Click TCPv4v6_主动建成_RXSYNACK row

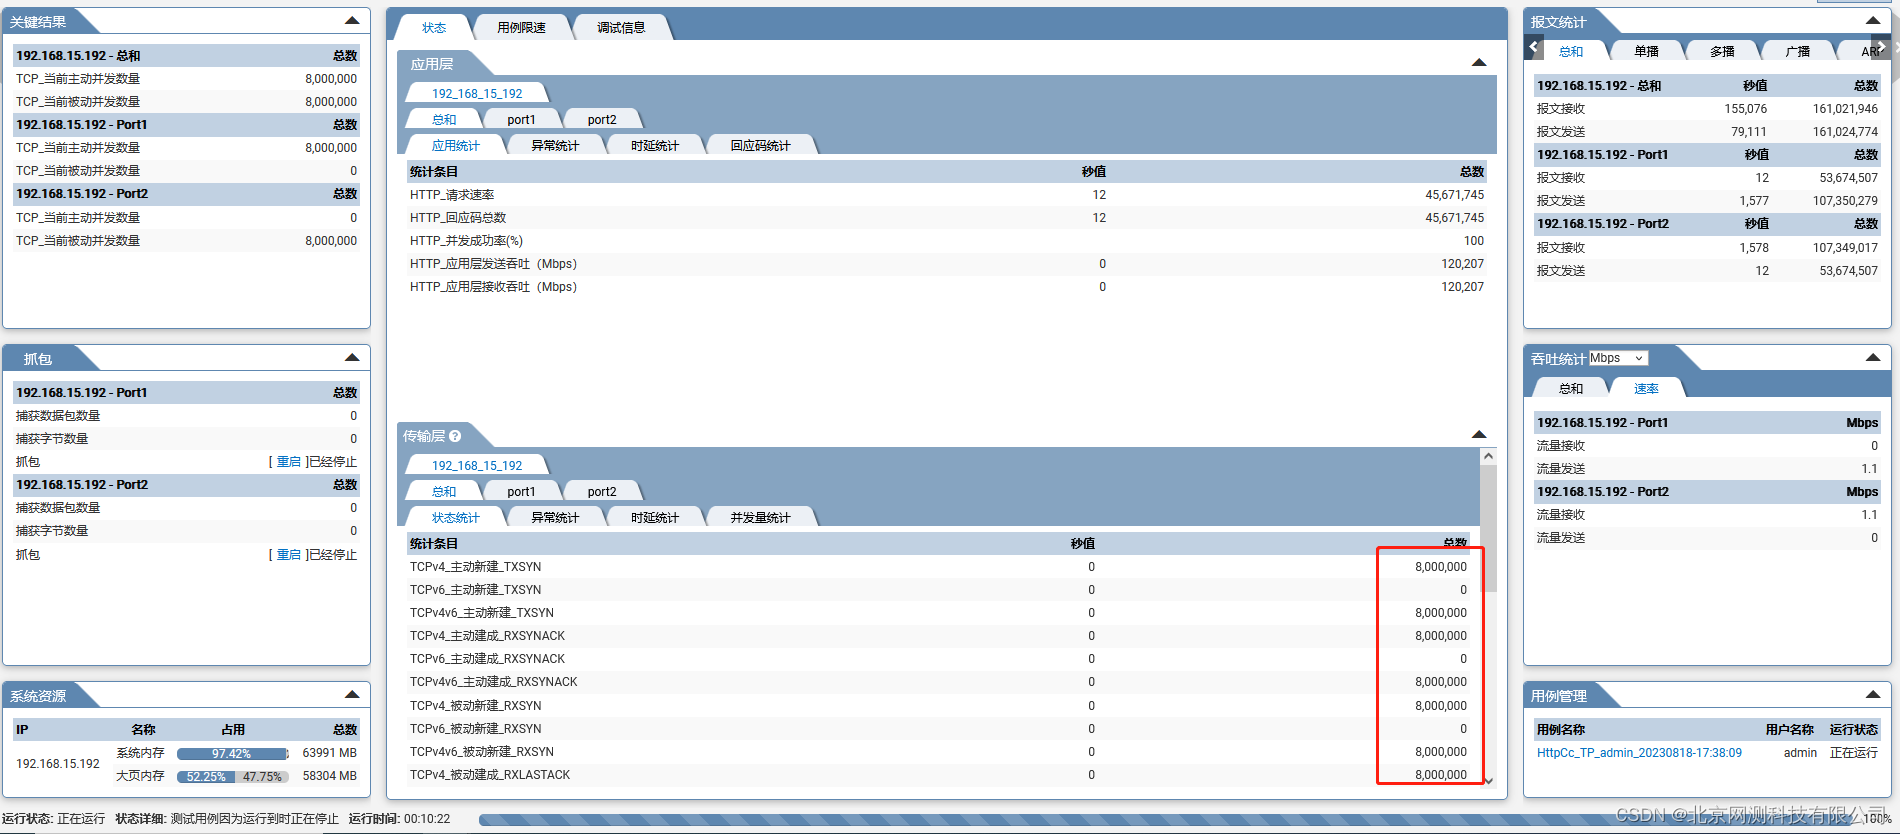940,682
